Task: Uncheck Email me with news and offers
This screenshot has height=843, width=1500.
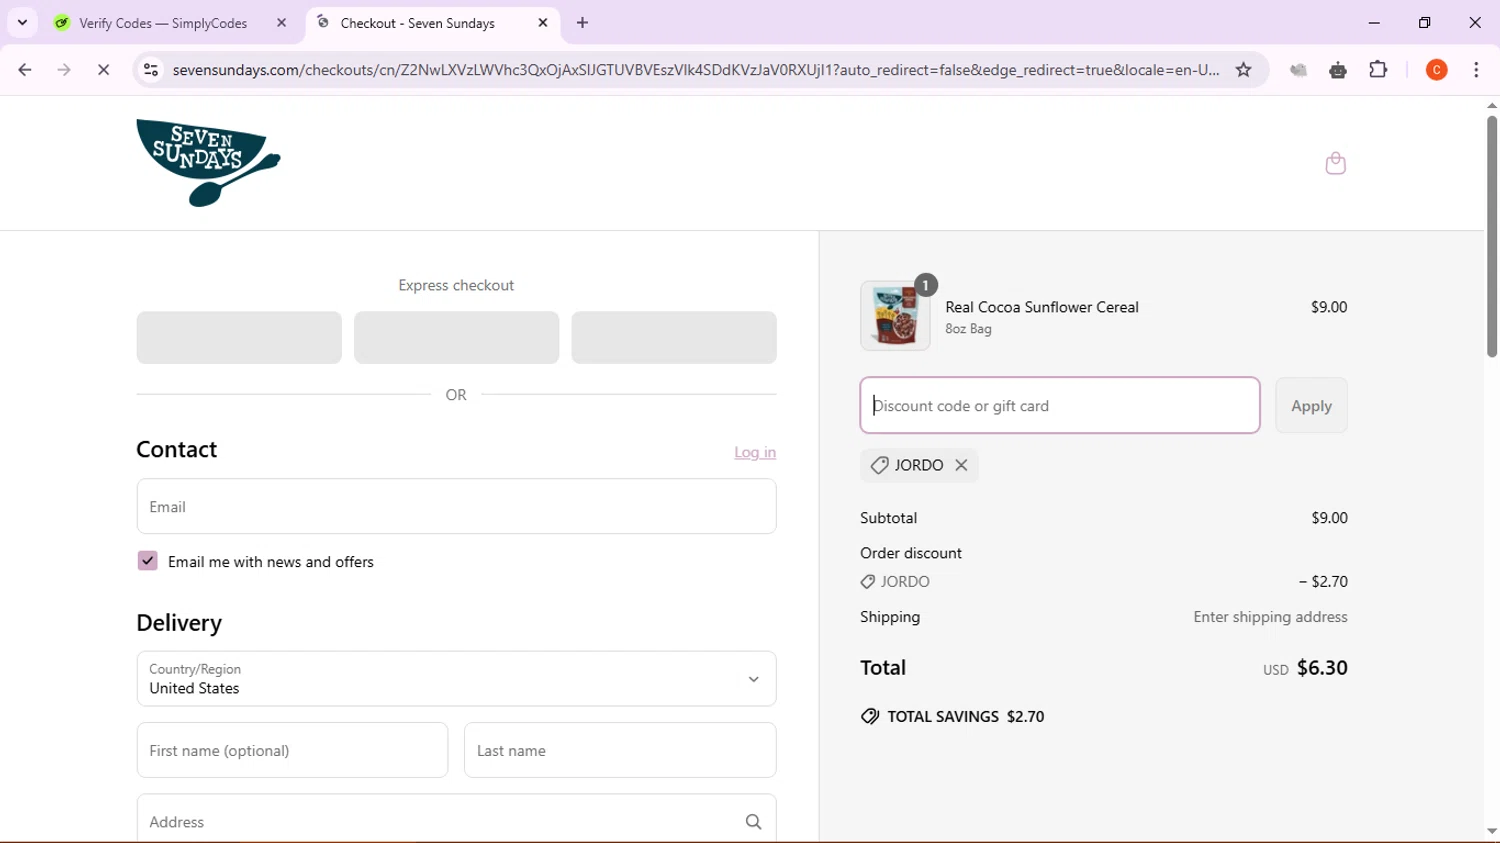Action: [147, 561]
